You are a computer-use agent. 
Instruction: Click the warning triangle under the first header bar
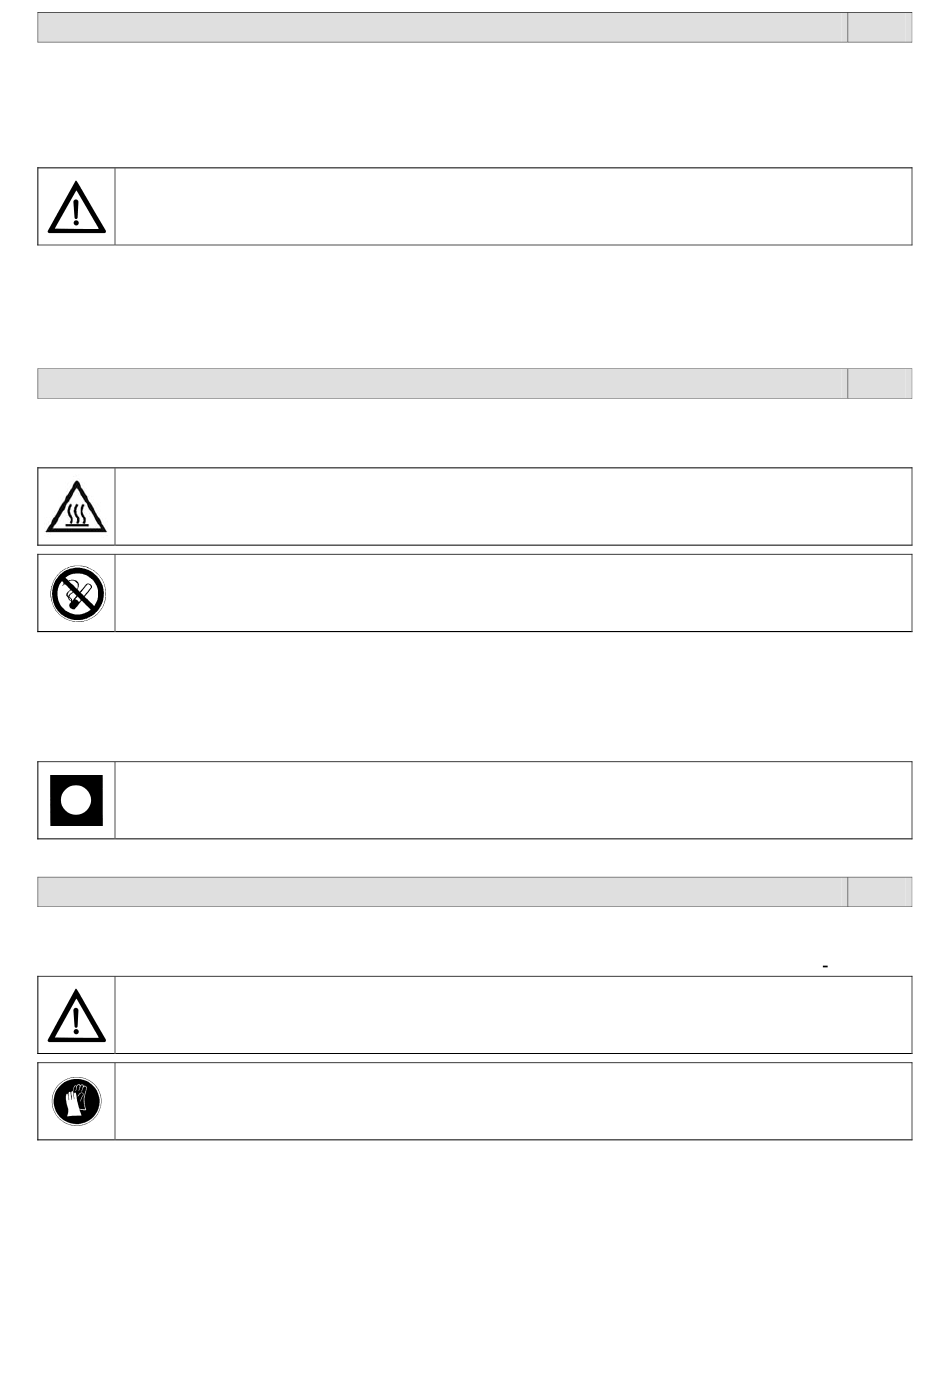coord(77,207)
